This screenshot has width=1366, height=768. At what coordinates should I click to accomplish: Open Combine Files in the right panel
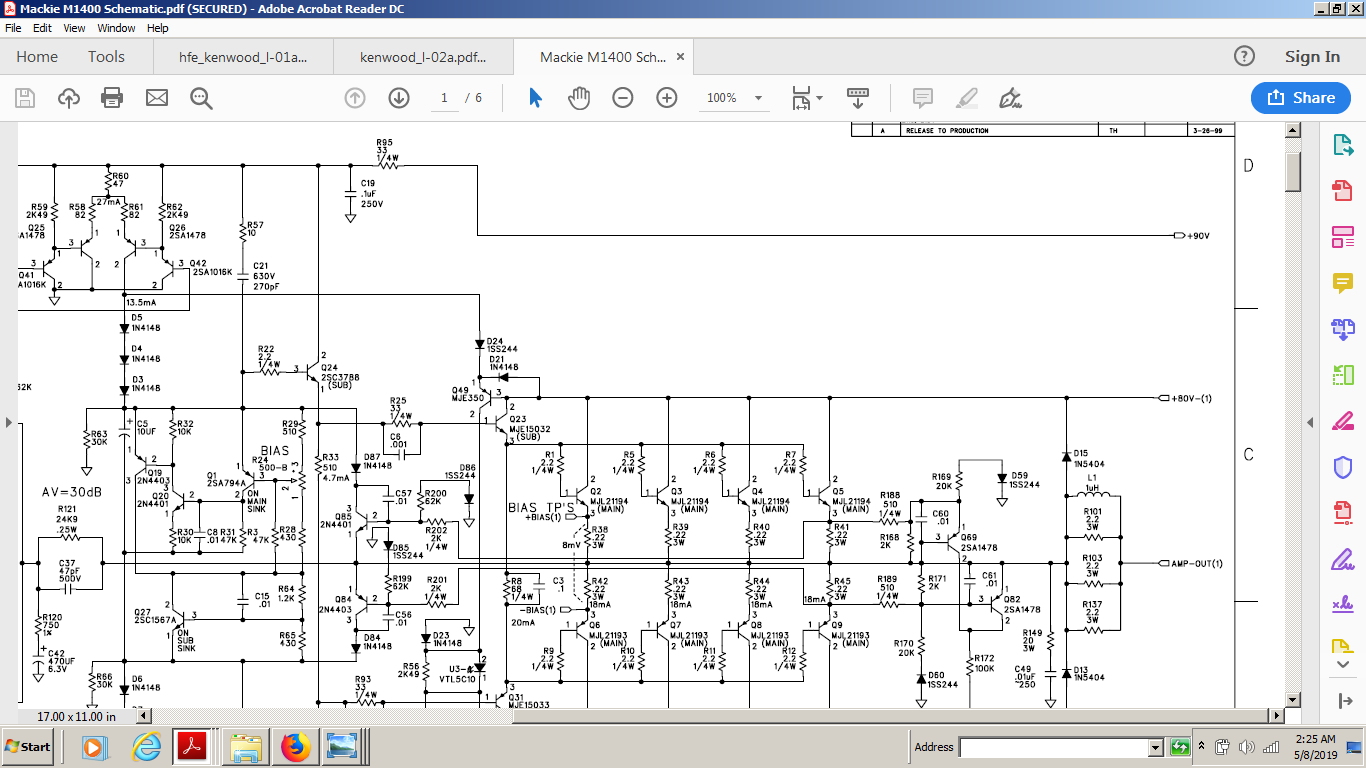[x=1342, y=329]
